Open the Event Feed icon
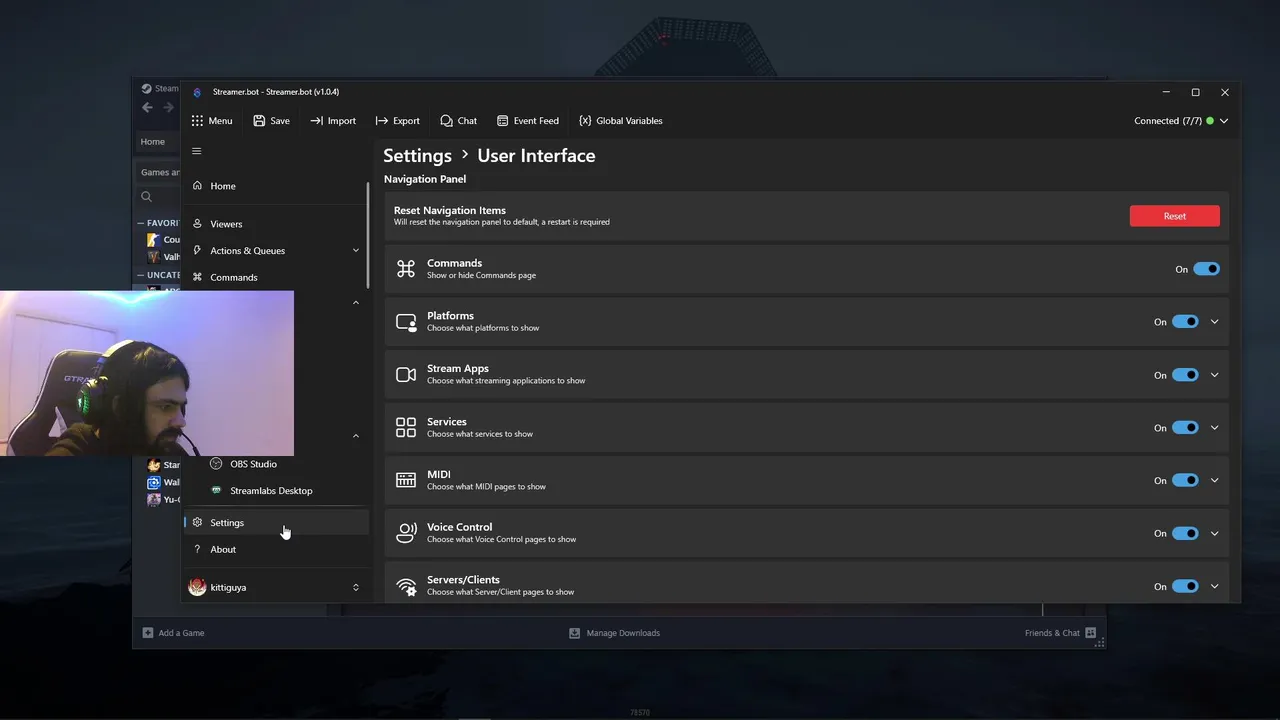 tap(502, 121)
